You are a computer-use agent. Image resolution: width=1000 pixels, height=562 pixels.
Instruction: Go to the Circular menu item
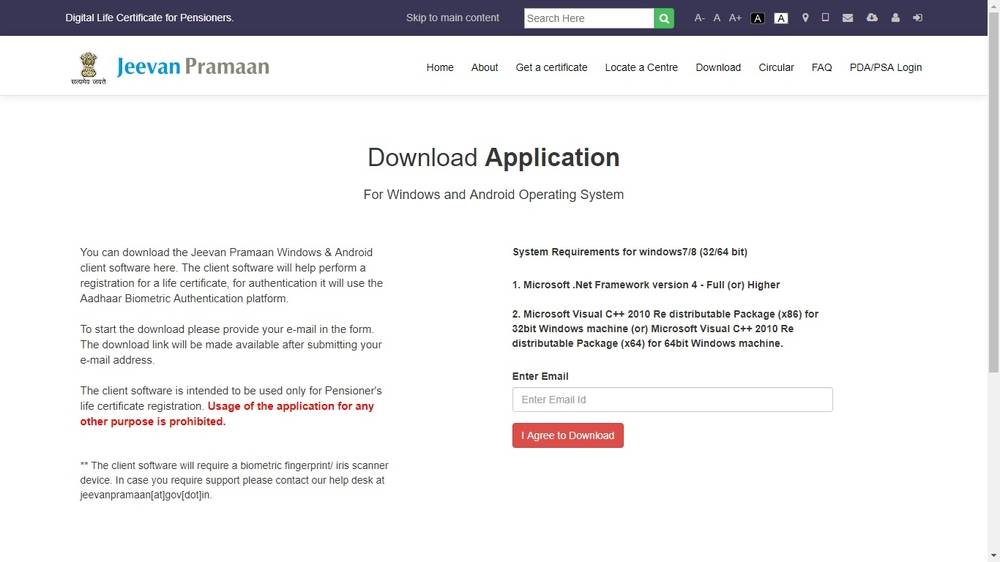tap(776, 67)
